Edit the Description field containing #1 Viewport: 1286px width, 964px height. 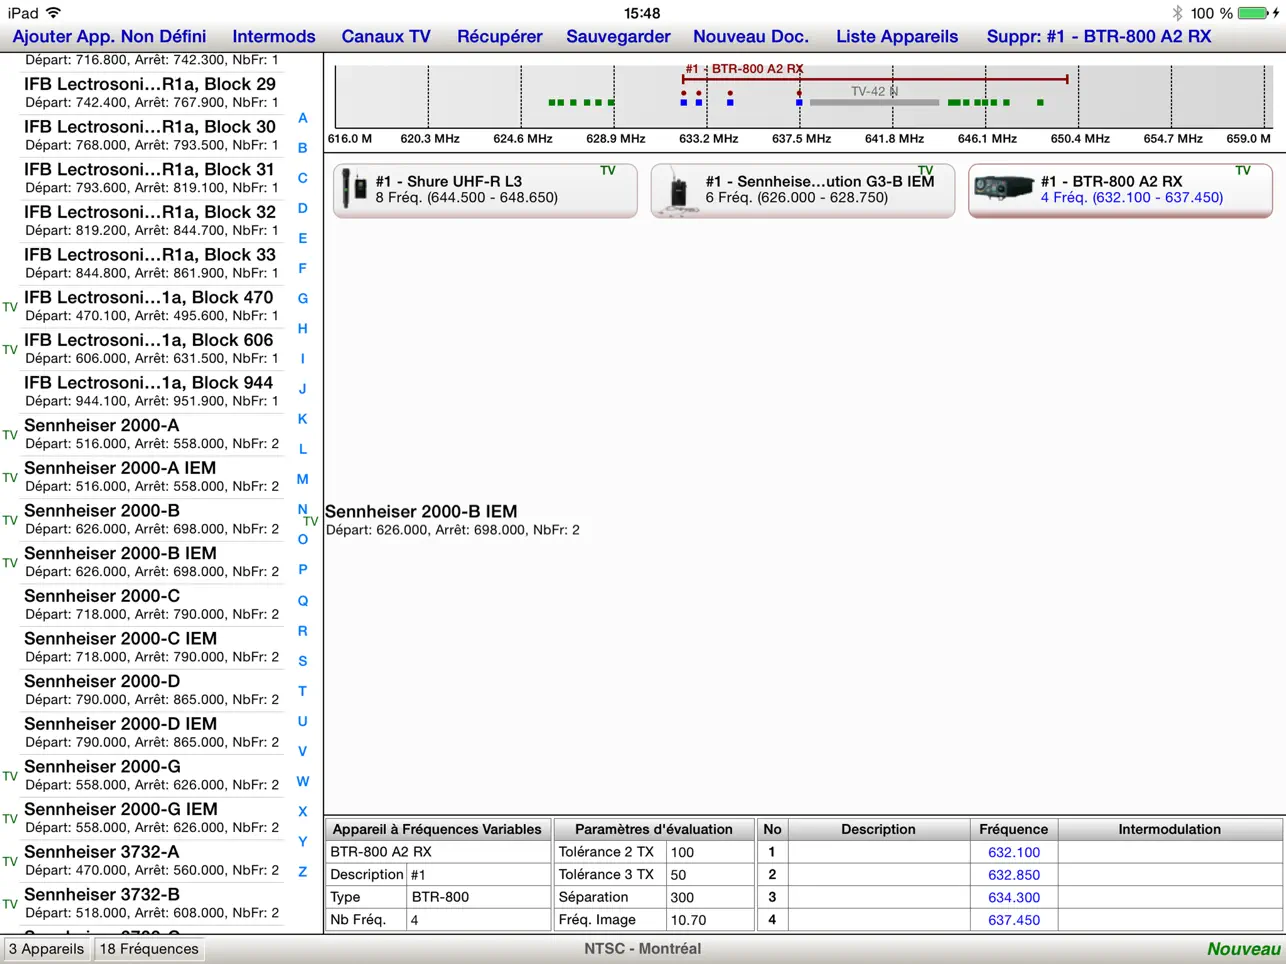478,875
